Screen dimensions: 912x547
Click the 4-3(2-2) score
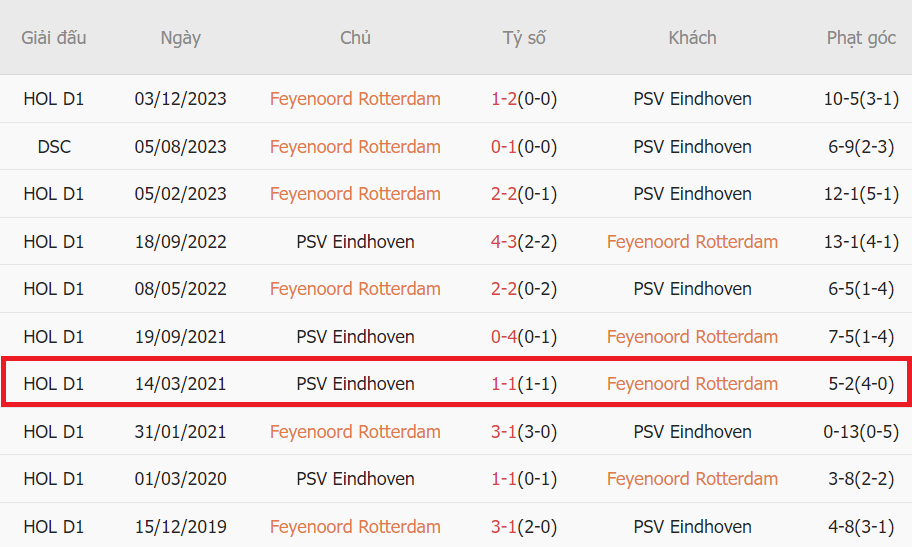(524, 242)
